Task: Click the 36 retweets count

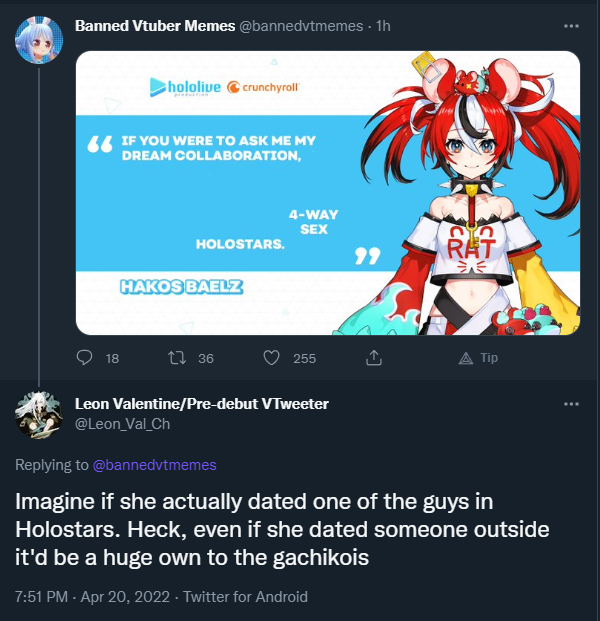Action: point(206,358)
